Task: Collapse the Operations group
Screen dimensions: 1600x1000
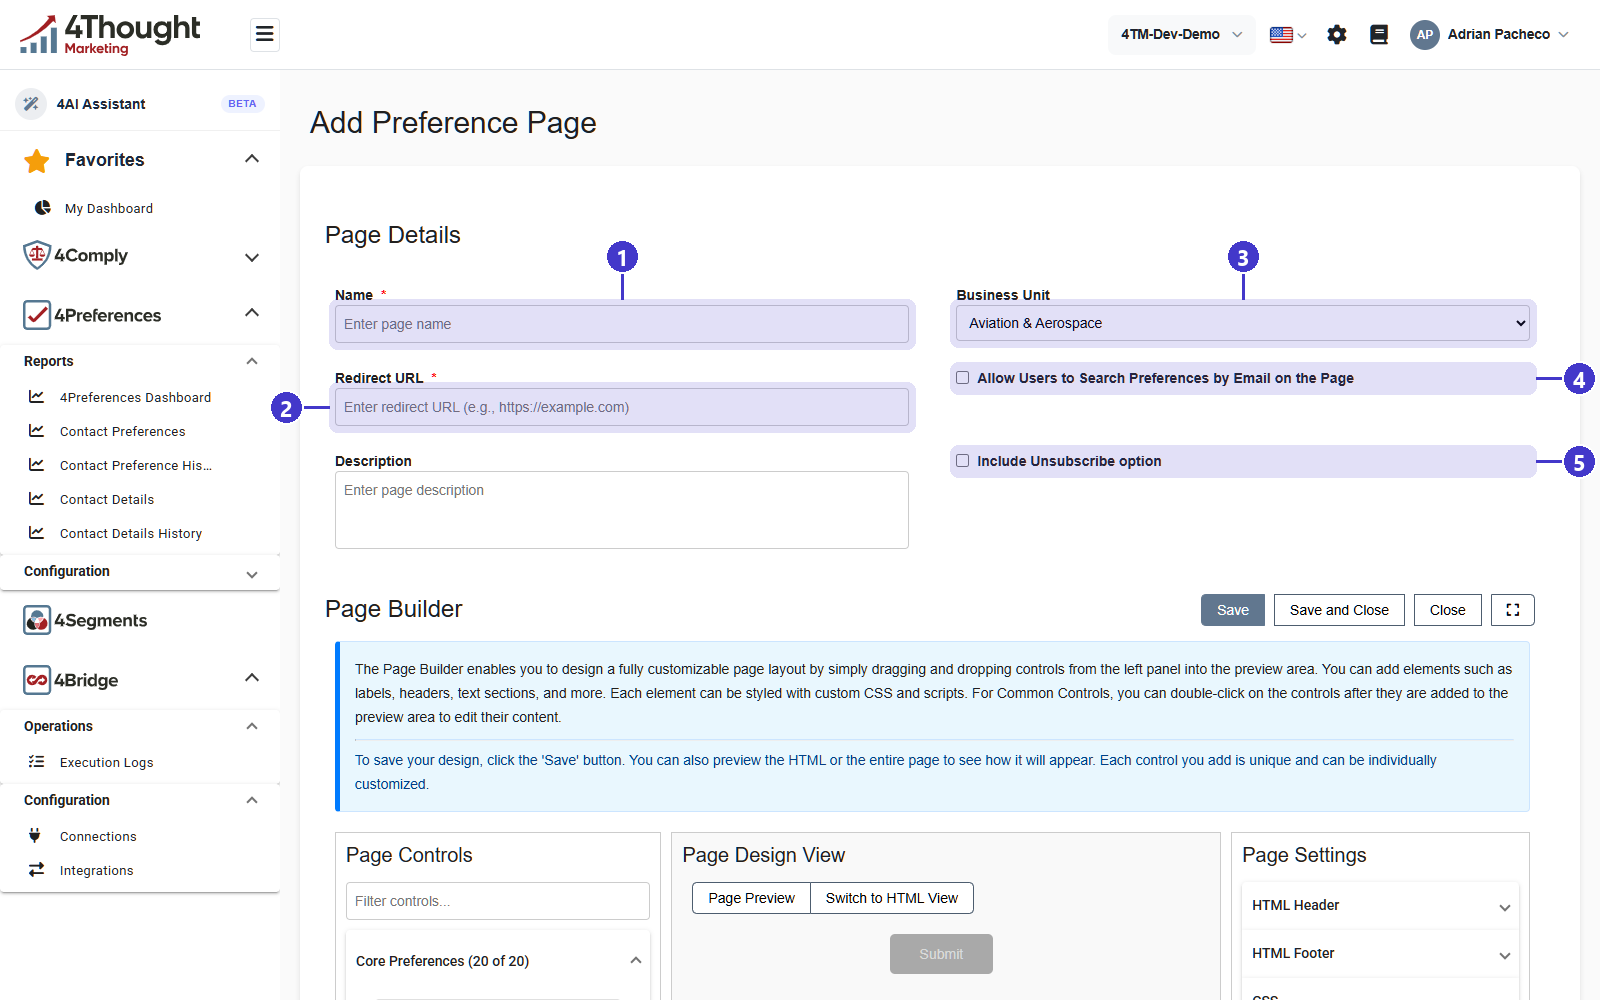Action: pyautogui.click(x=252, y=727)
